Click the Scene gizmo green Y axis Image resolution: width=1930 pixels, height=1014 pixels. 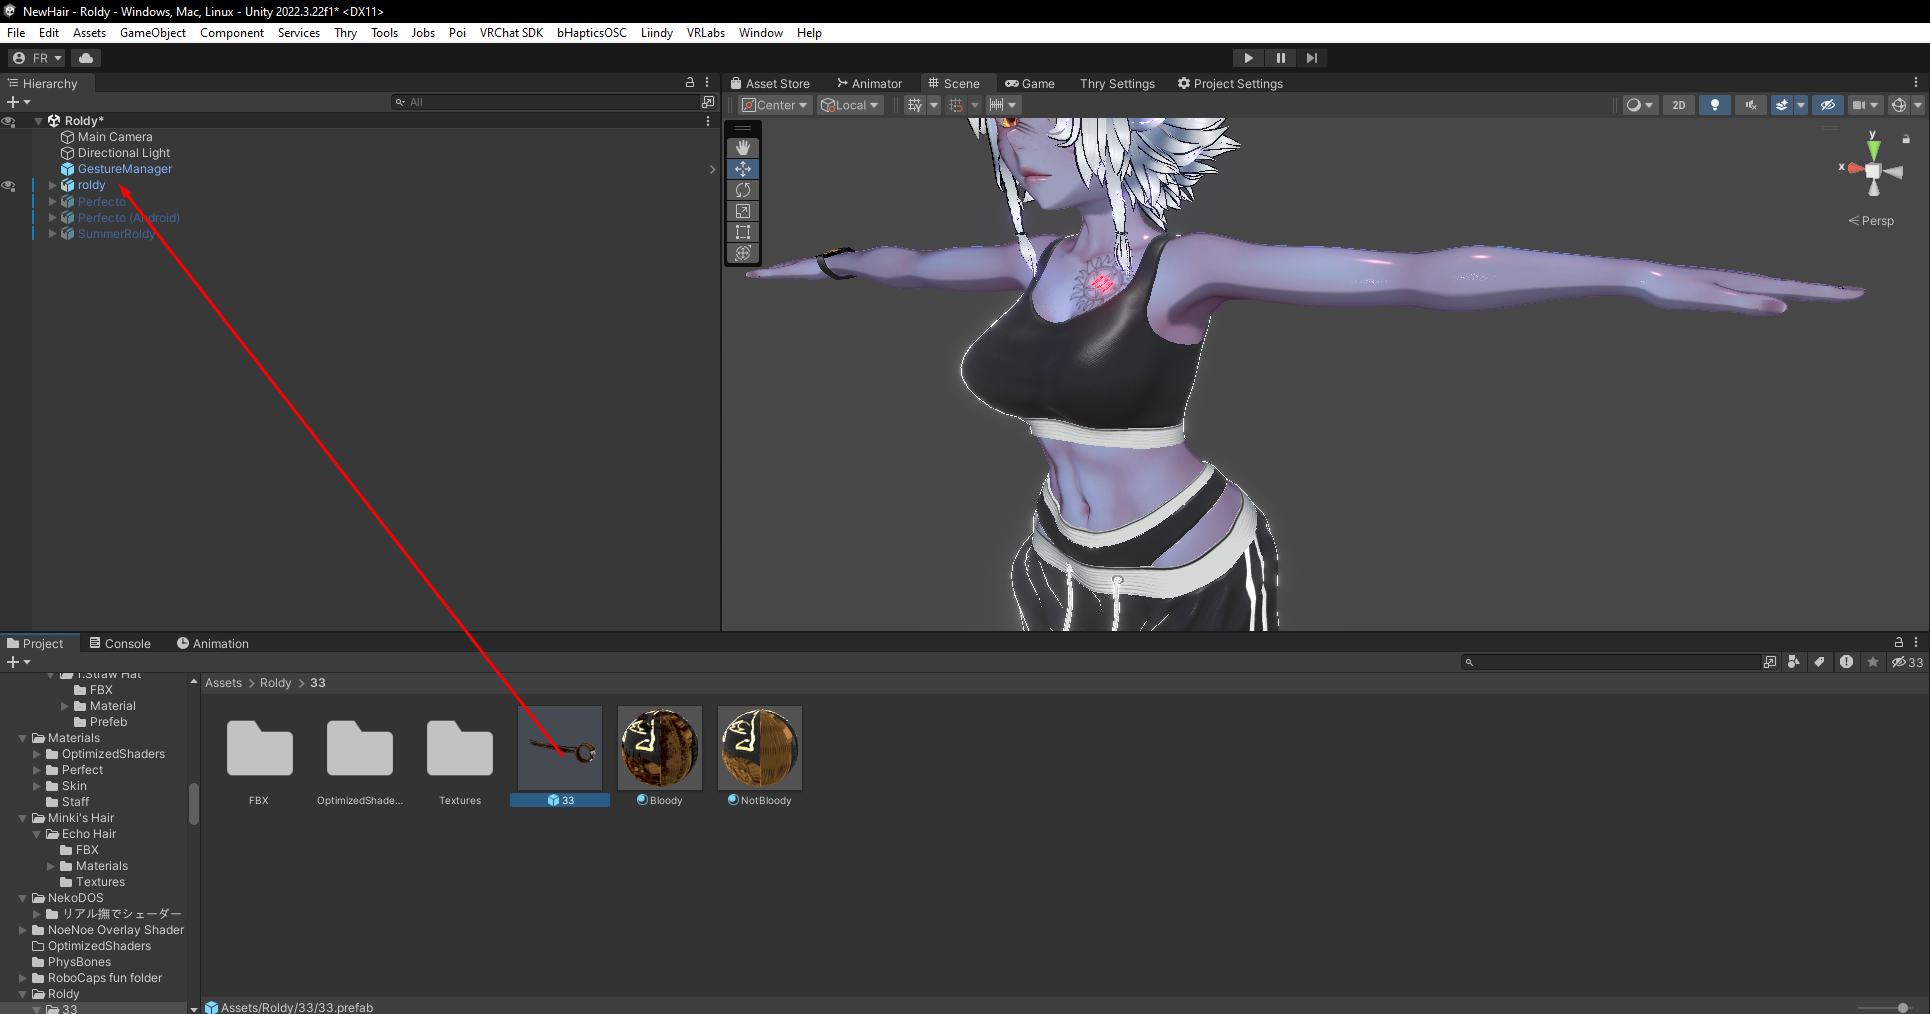(1873, 149)
